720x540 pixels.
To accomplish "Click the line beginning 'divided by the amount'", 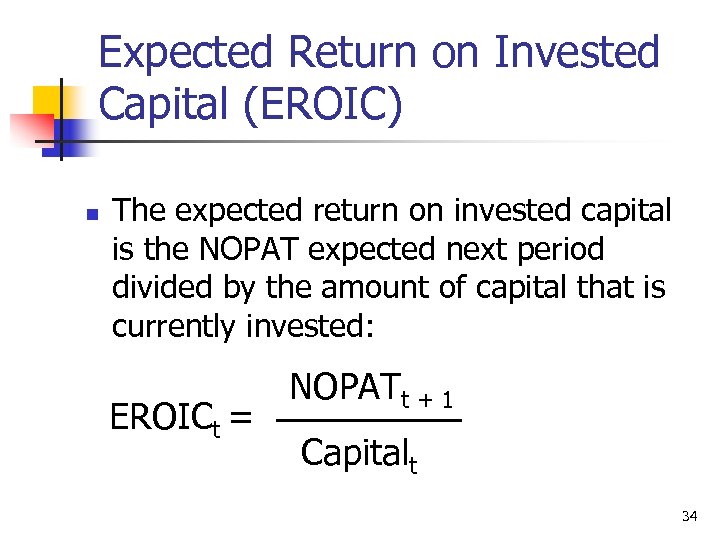I will [x=388, y=287].
